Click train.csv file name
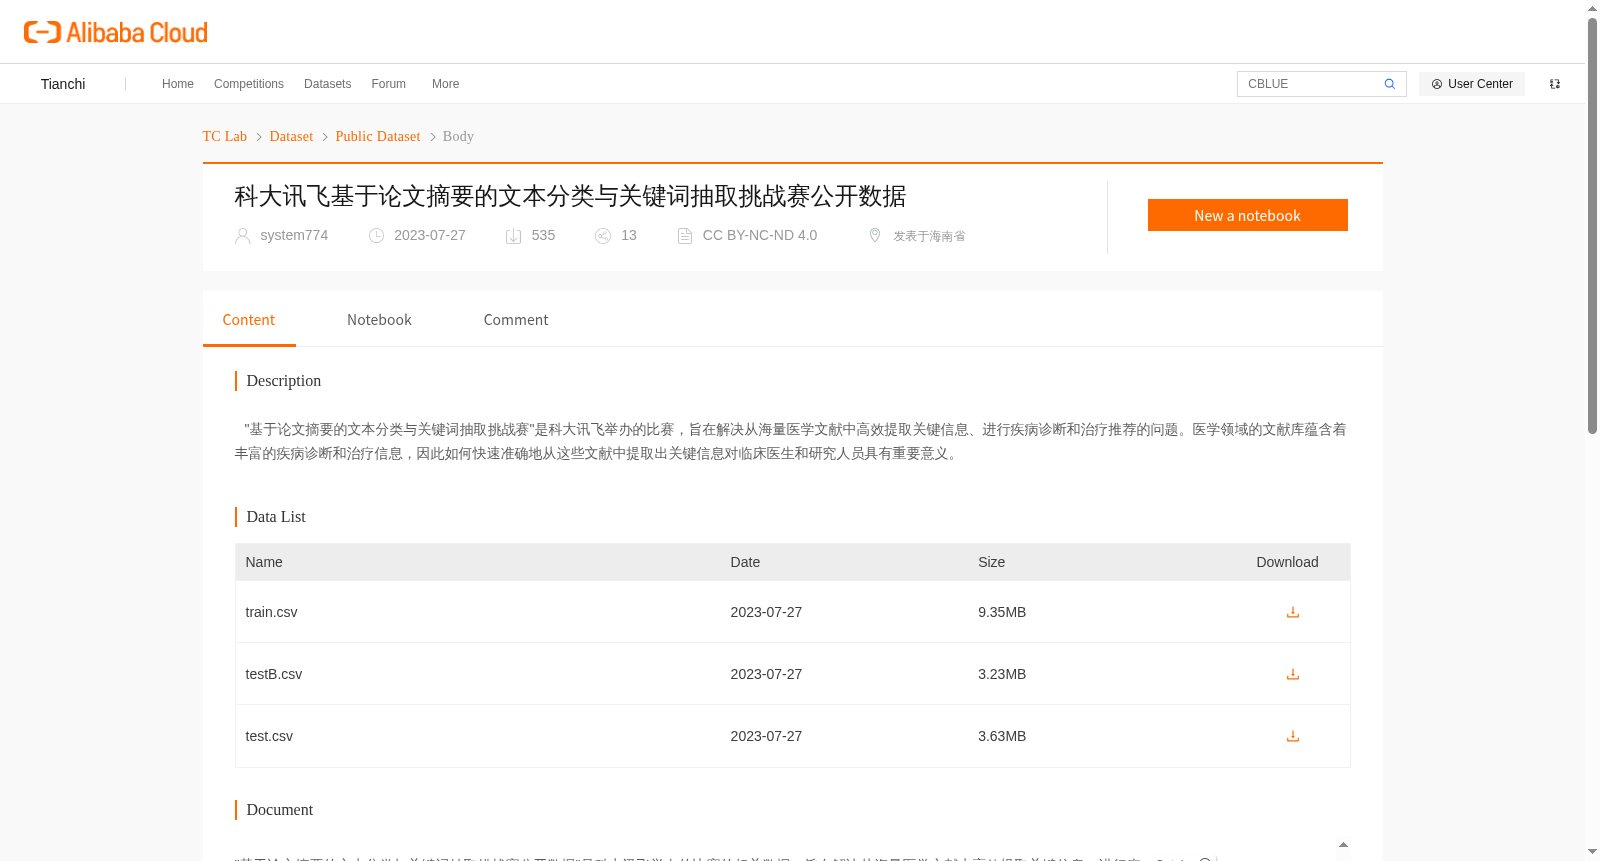Viewport: 1600px width, 861px height. coord(271,612)
